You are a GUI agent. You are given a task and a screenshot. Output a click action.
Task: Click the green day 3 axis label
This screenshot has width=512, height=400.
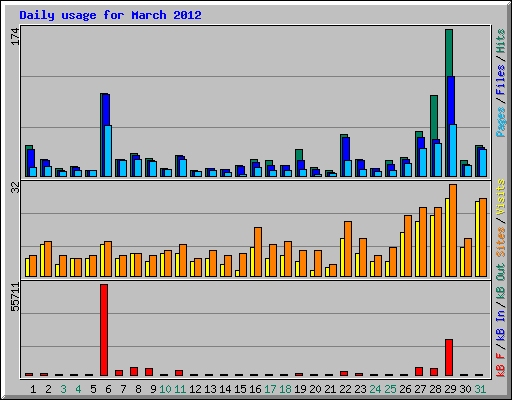pos(63,389)
